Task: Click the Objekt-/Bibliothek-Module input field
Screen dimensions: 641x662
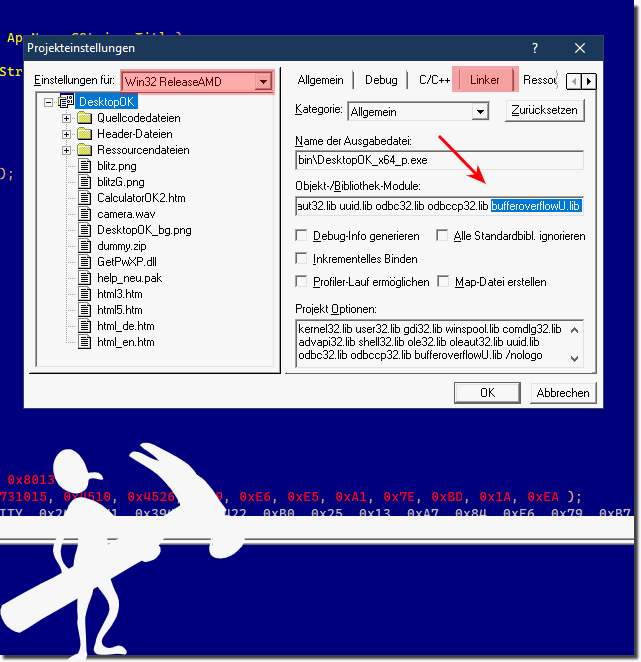Action: tap(440, 206)
